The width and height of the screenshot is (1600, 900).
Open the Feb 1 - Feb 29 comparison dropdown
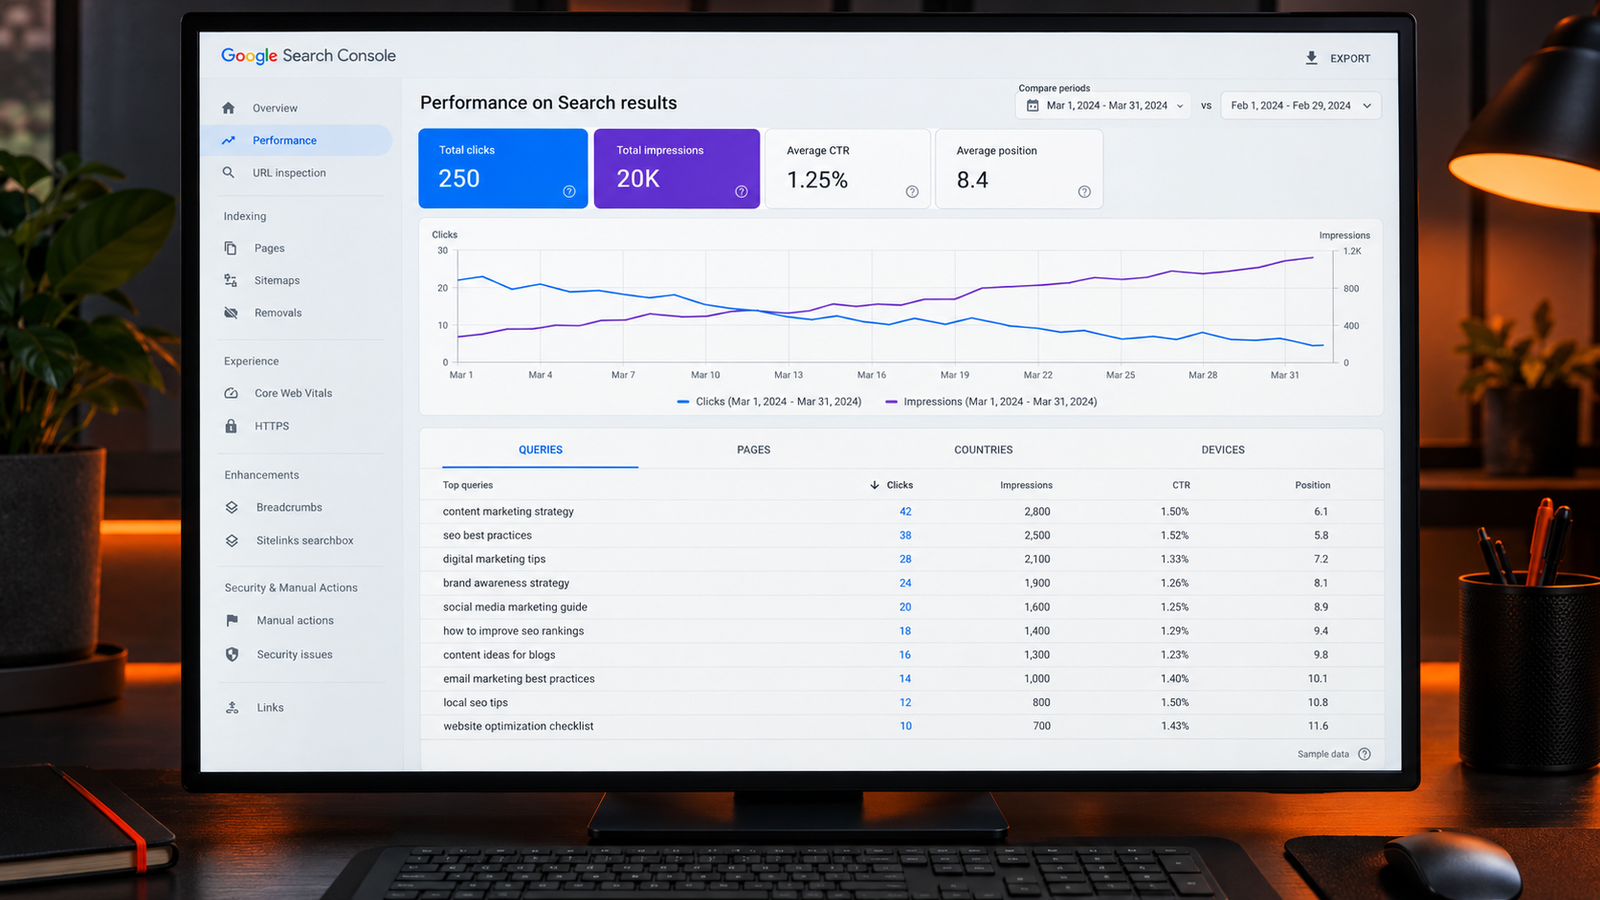coord(1301,105)
